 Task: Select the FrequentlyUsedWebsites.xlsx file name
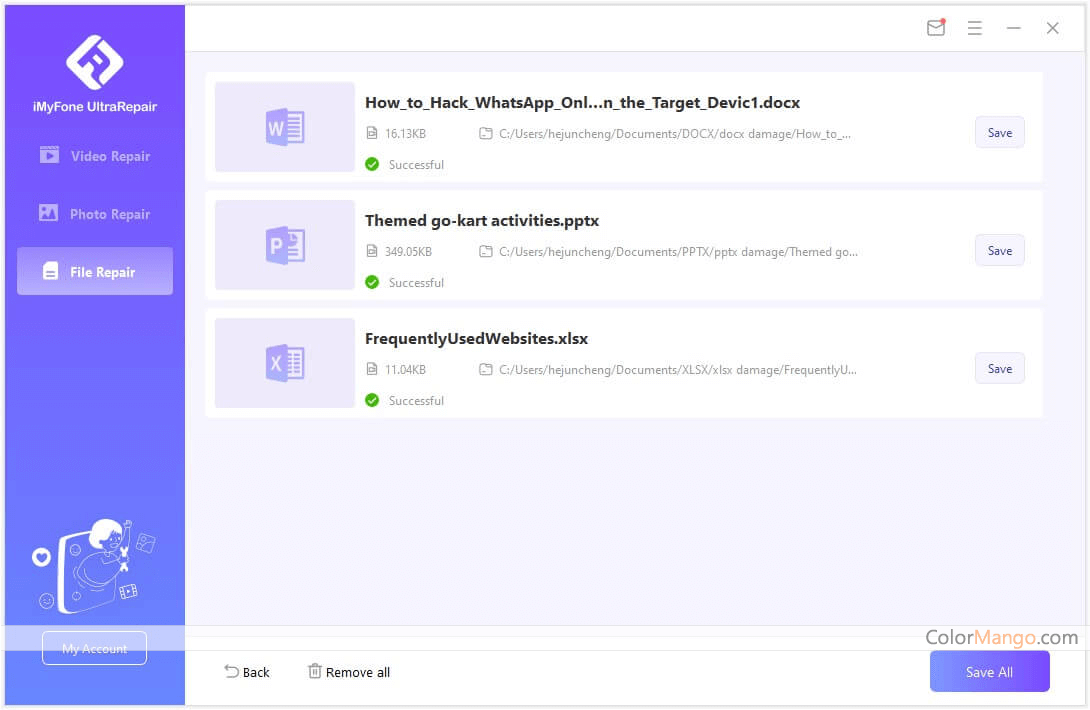pyautogui.click(x=476, y=339)
